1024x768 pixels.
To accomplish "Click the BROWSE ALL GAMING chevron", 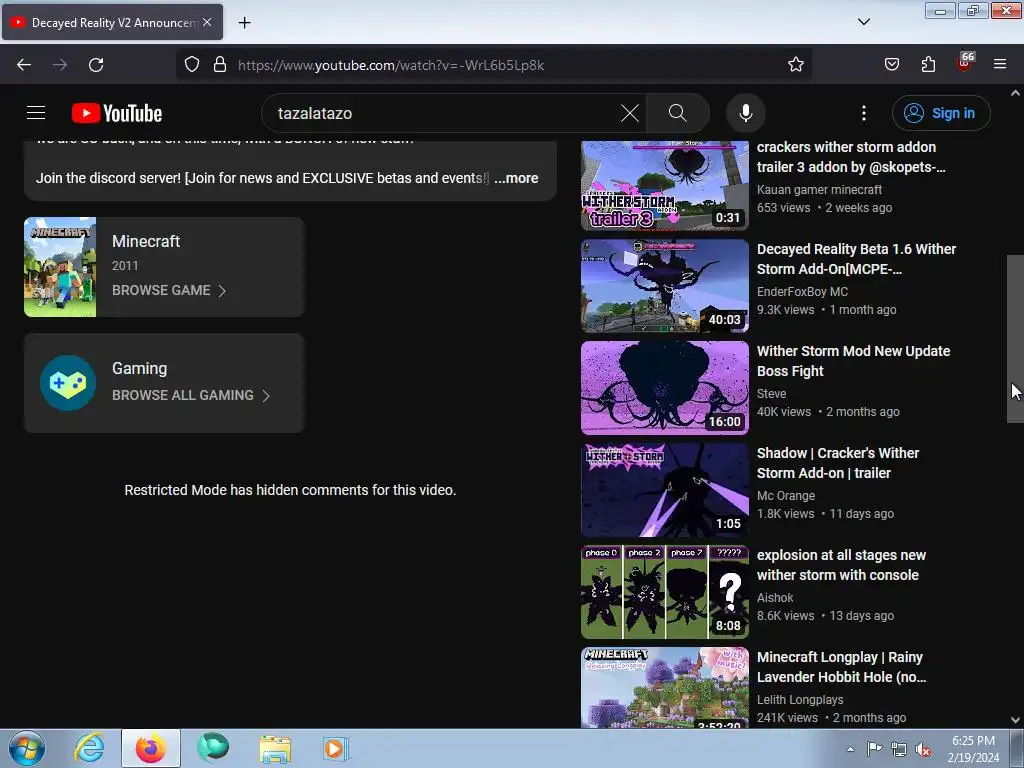I will [266, 396].
